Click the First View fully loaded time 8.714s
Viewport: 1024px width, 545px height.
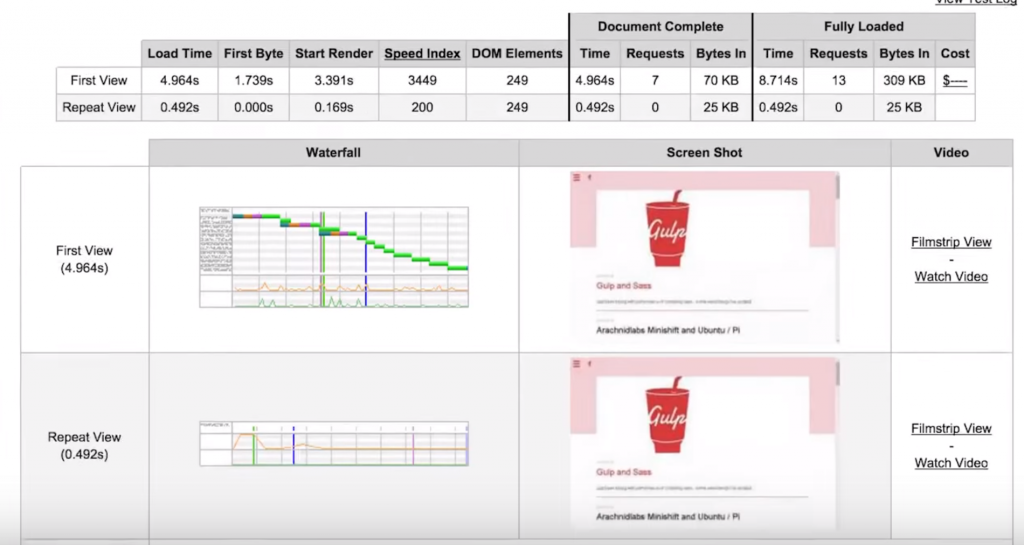[778, 81]
